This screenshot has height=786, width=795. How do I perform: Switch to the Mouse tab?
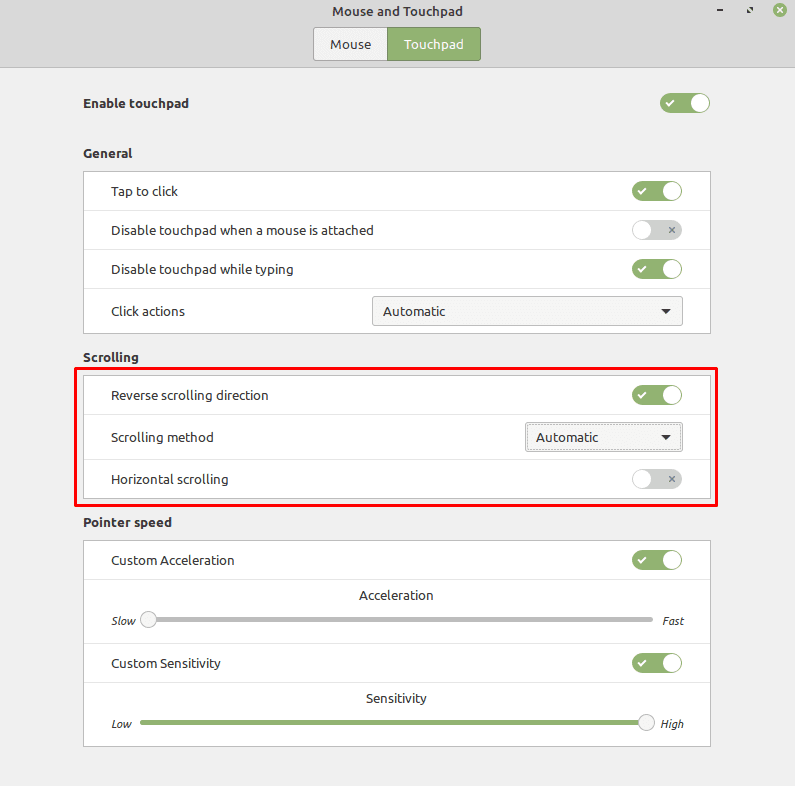[350, 44]
